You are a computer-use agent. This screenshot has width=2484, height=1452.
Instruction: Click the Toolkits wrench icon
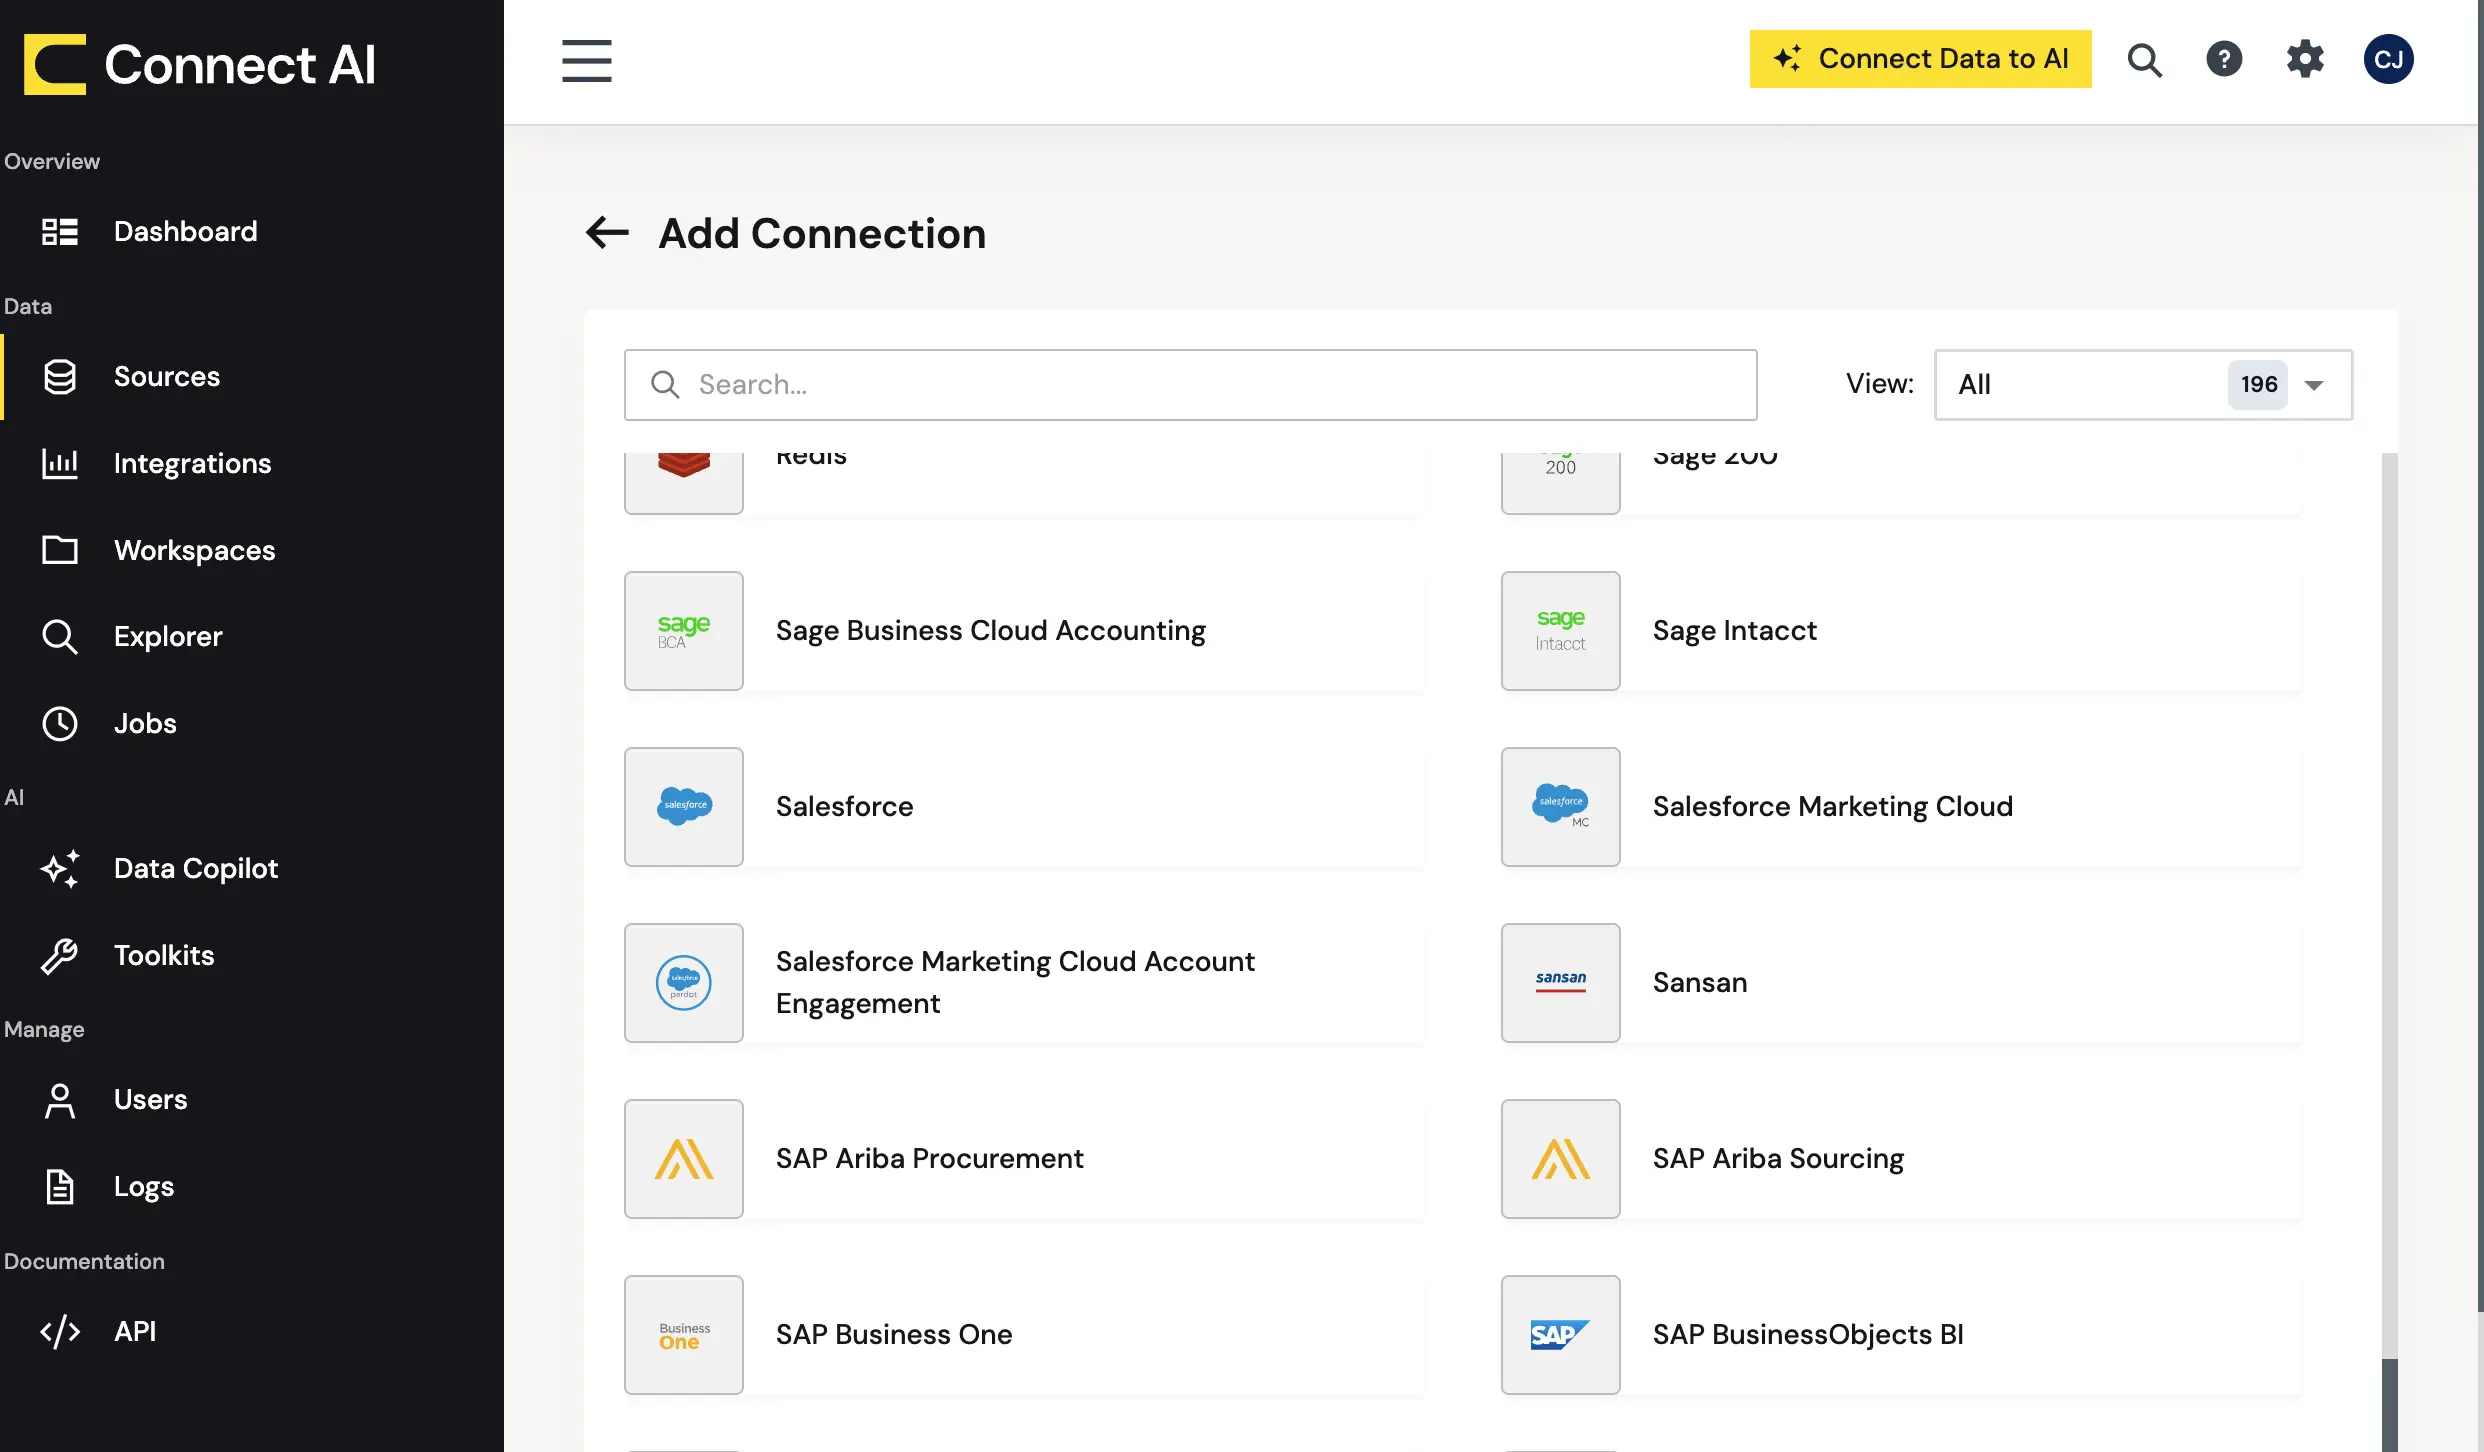click(x=60, y=955)
